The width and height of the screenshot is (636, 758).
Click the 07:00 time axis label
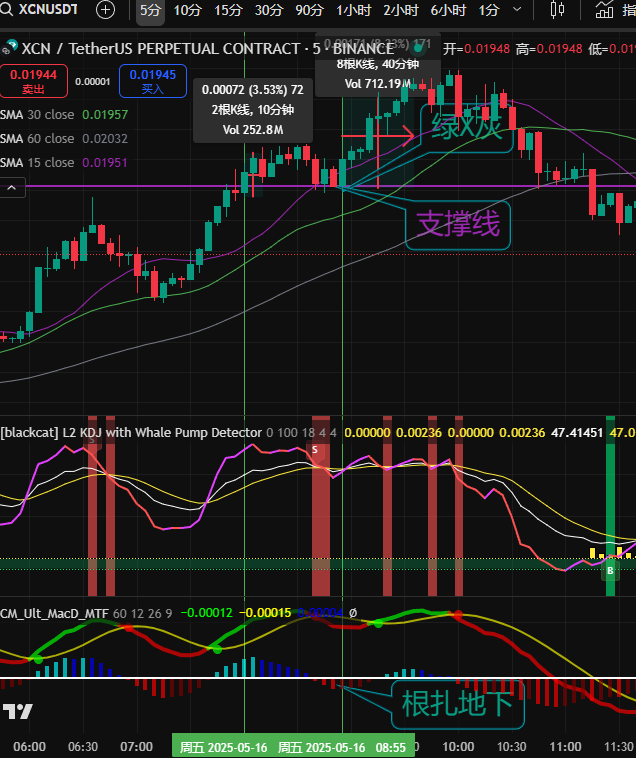point(137,747)
